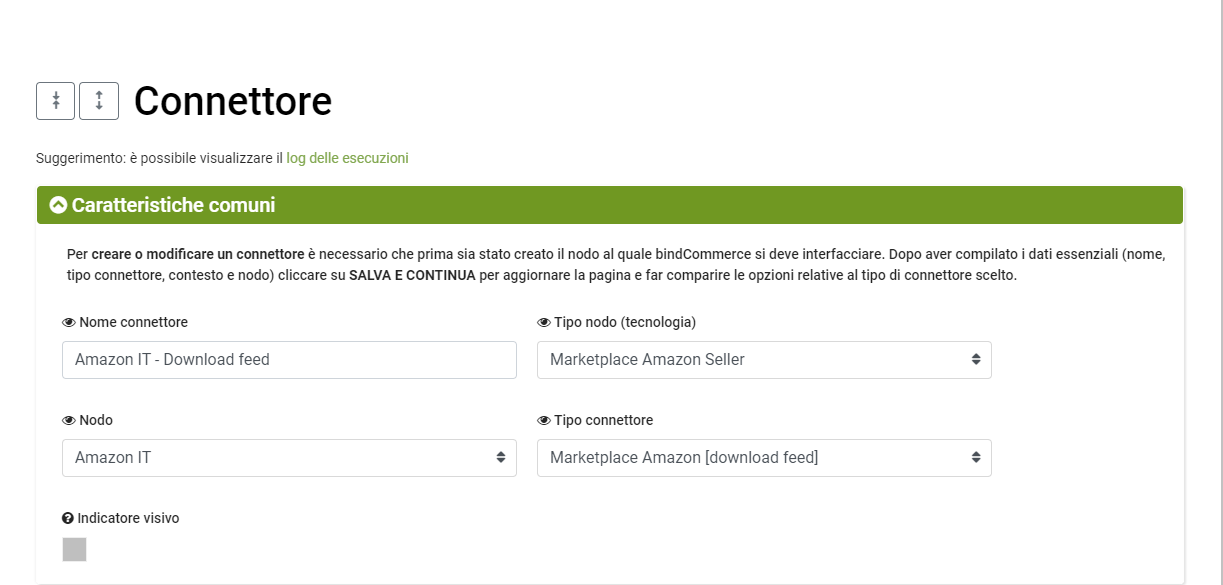Click the Nome connettore text field
The image size is (1223, 585).
(x=289, y=360)
